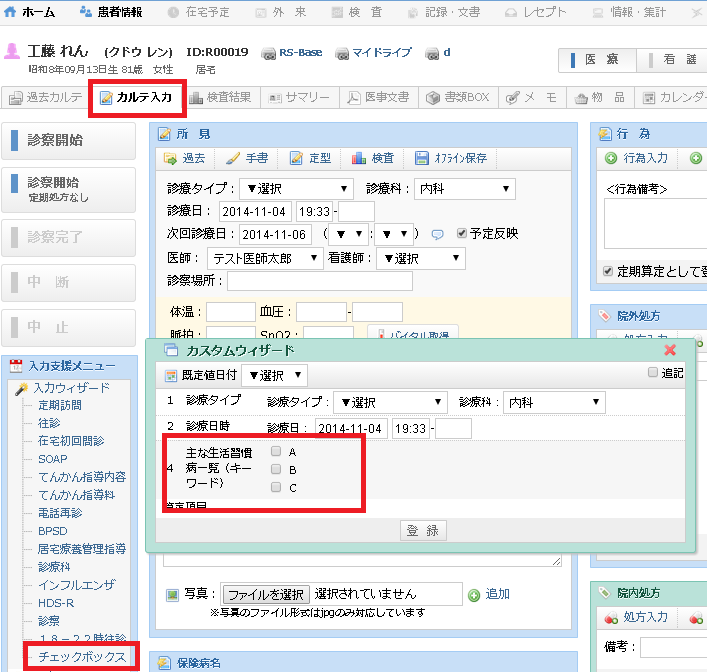Click the 院外処方 tag icon
Screen dimensions: 707x672
[x=604, y=316]
